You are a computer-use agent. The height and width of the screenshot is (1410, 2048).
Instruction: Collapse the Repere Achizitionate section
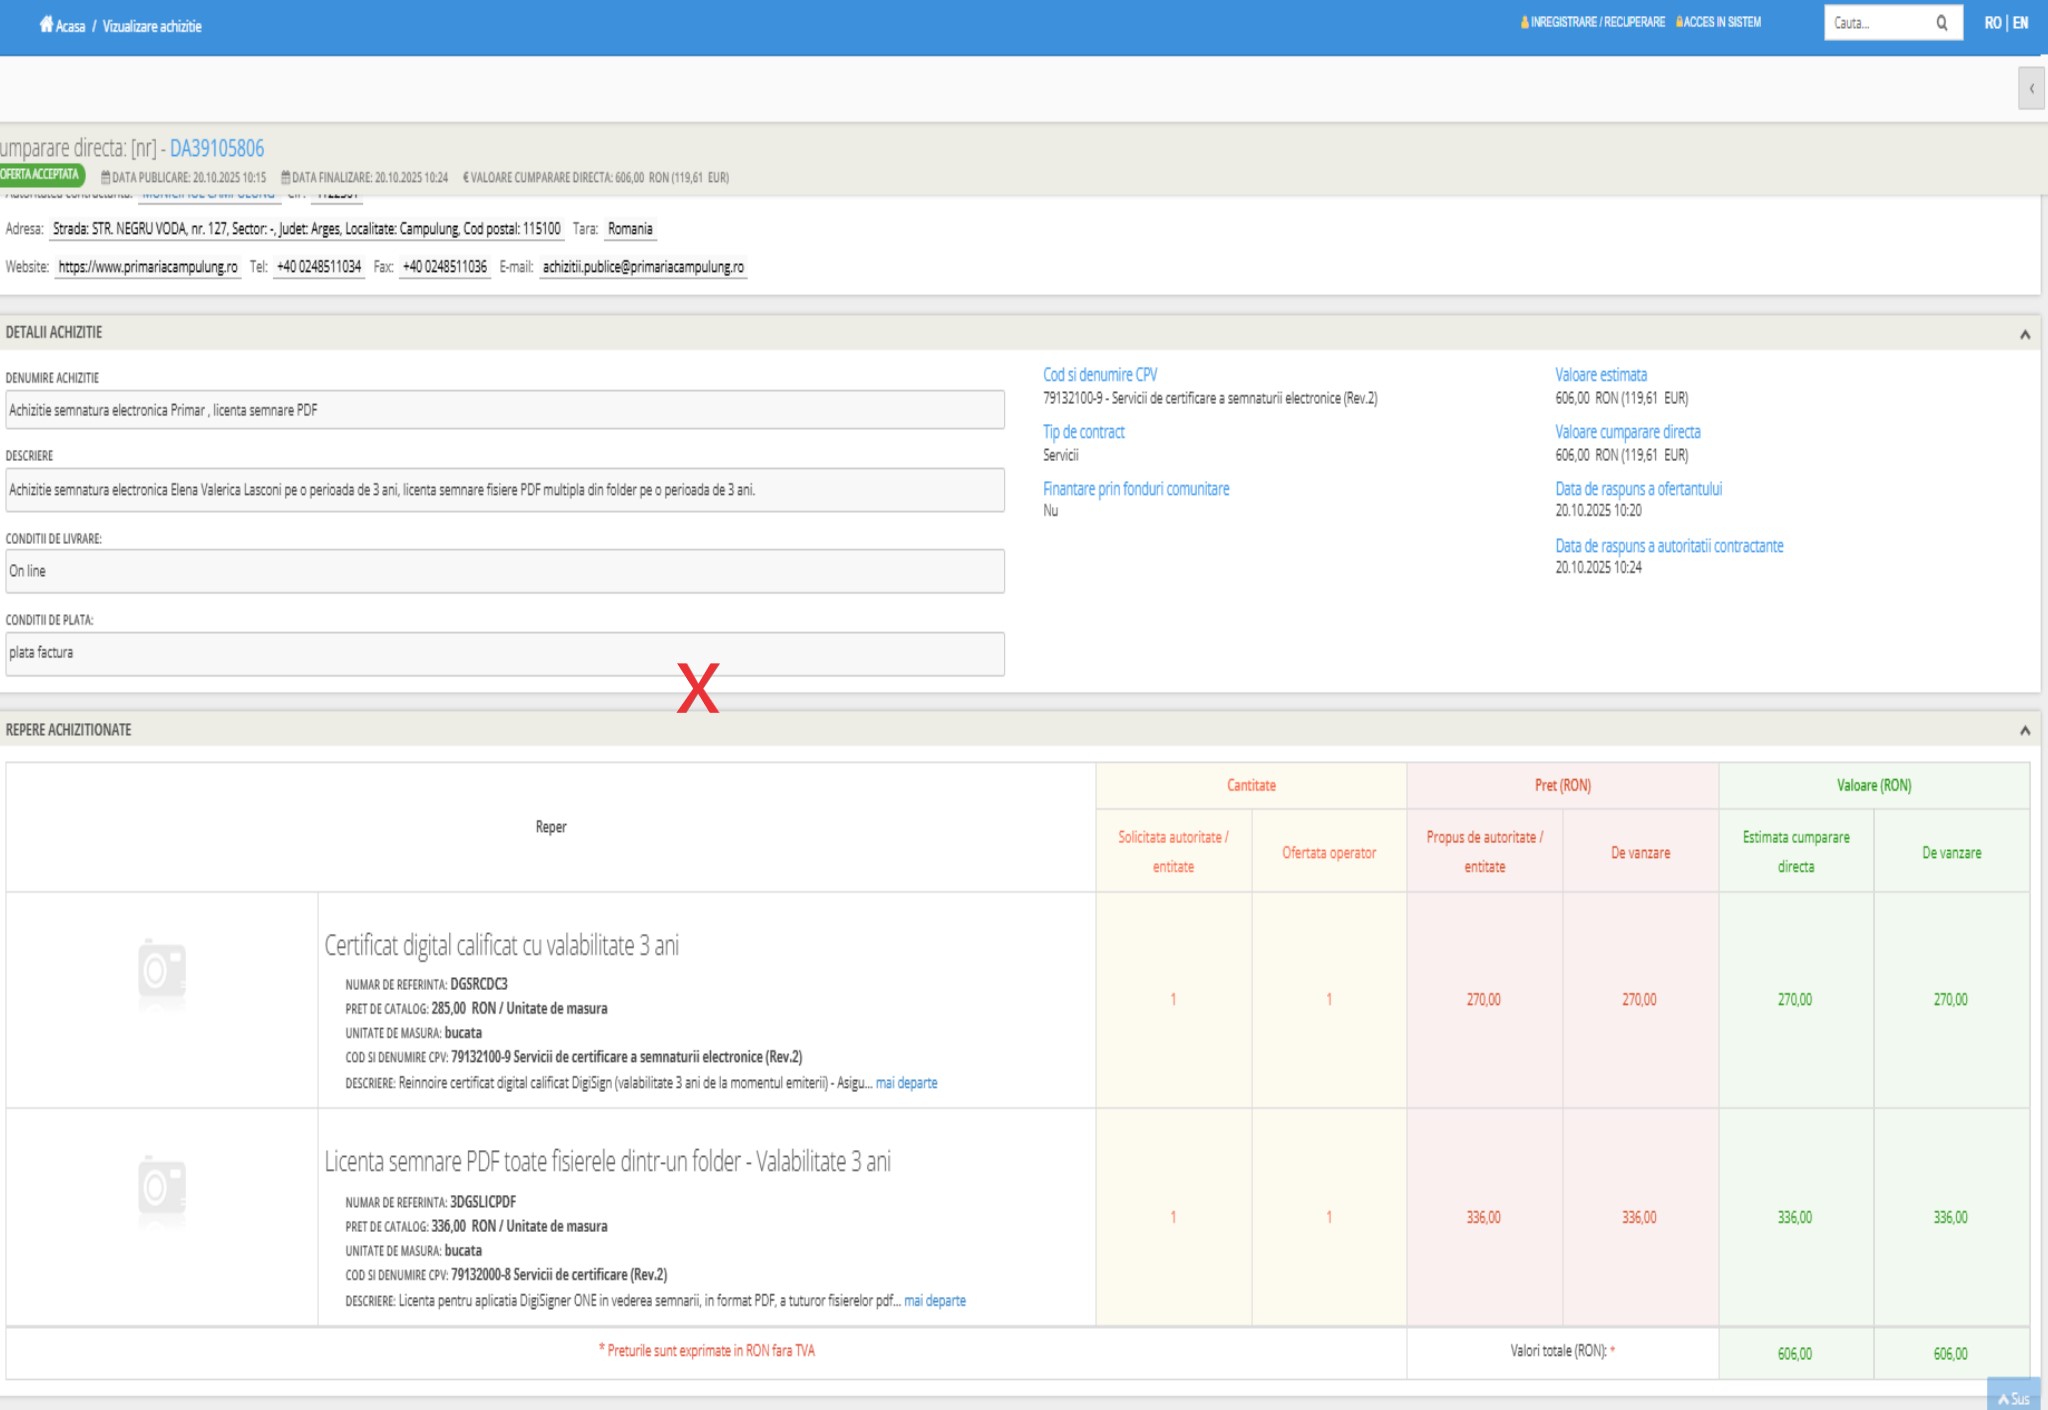pyautogui.click(x=2024, y=730)
